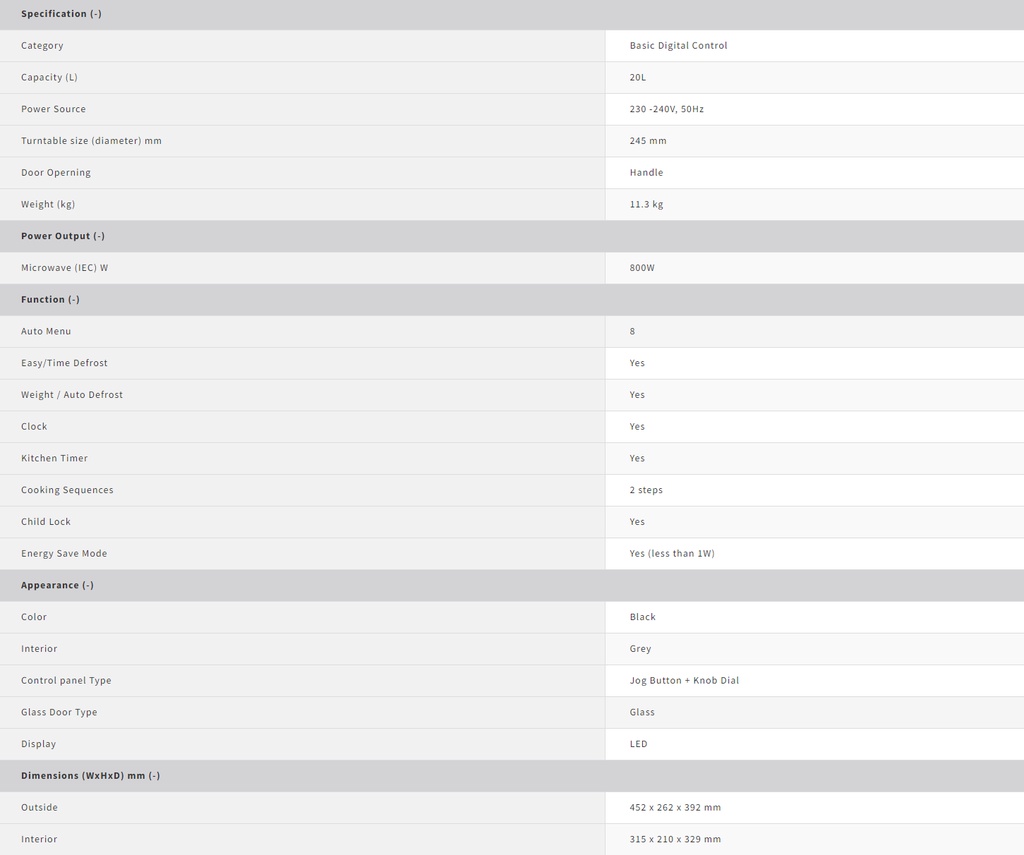This screenshot has height=855, width=1024.
Task: Select the 245 mm turntable size value
Action: point(648,141)
